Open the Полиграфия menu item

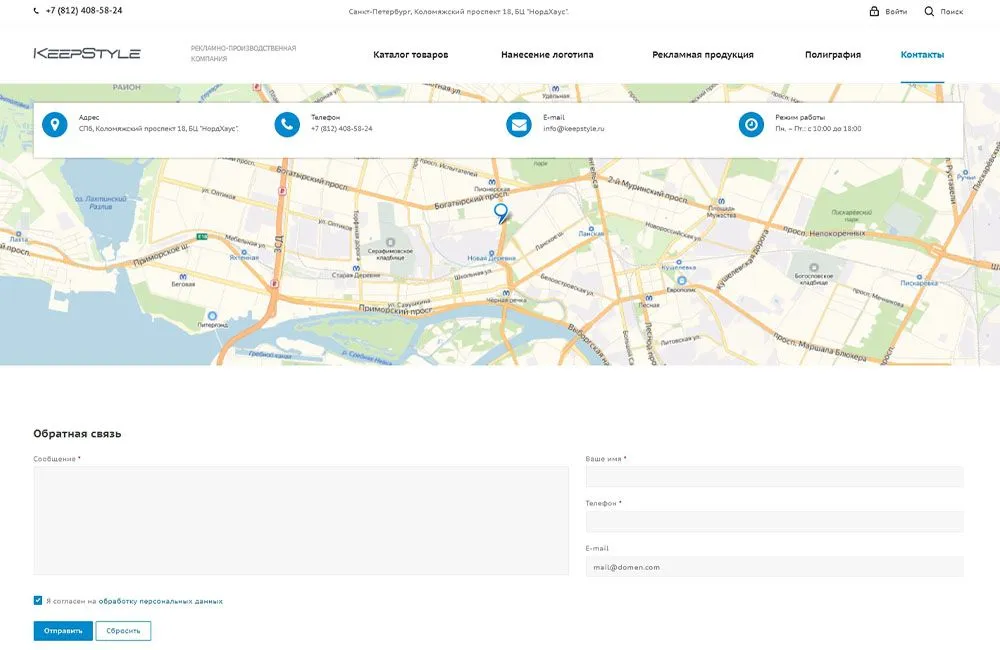pyautogui.click(x=832, y=55)
